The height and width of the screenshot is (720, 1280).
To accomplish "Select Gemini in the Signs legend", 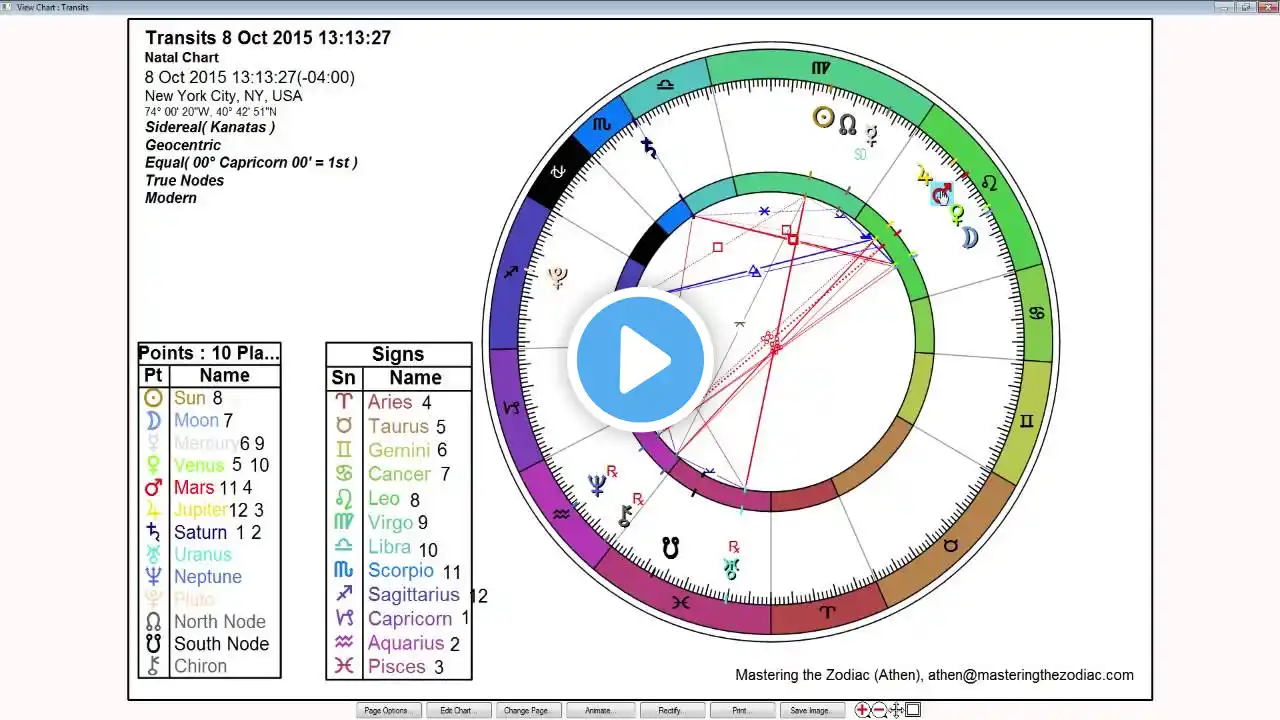I will [x=399, y=450].
